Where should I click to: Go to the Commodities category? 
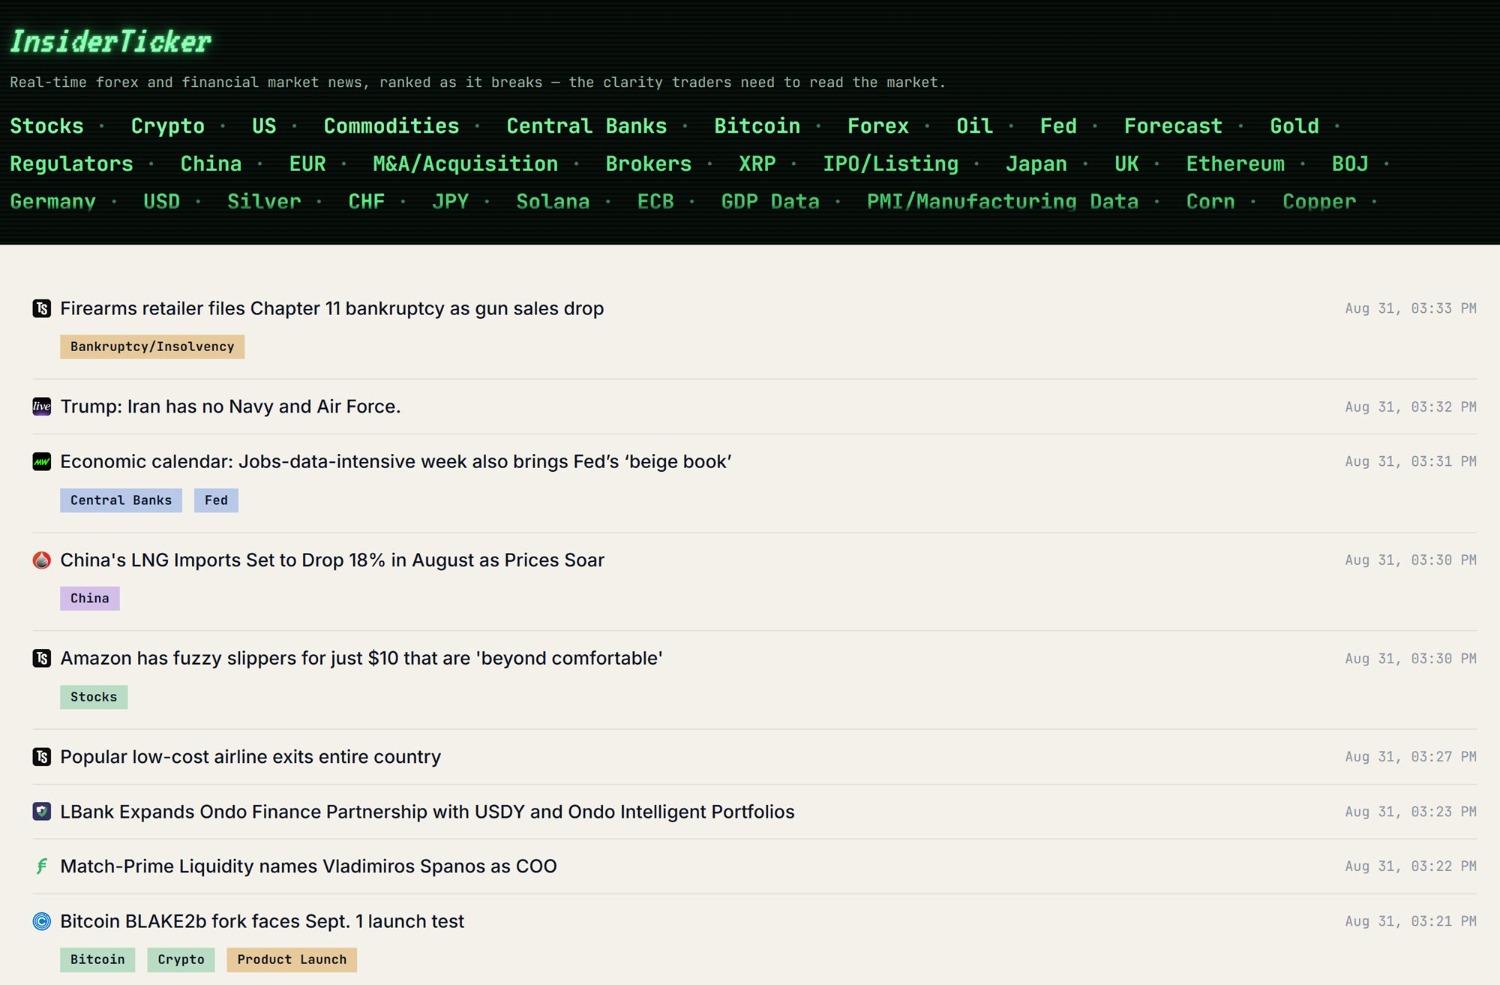point(391,126)
